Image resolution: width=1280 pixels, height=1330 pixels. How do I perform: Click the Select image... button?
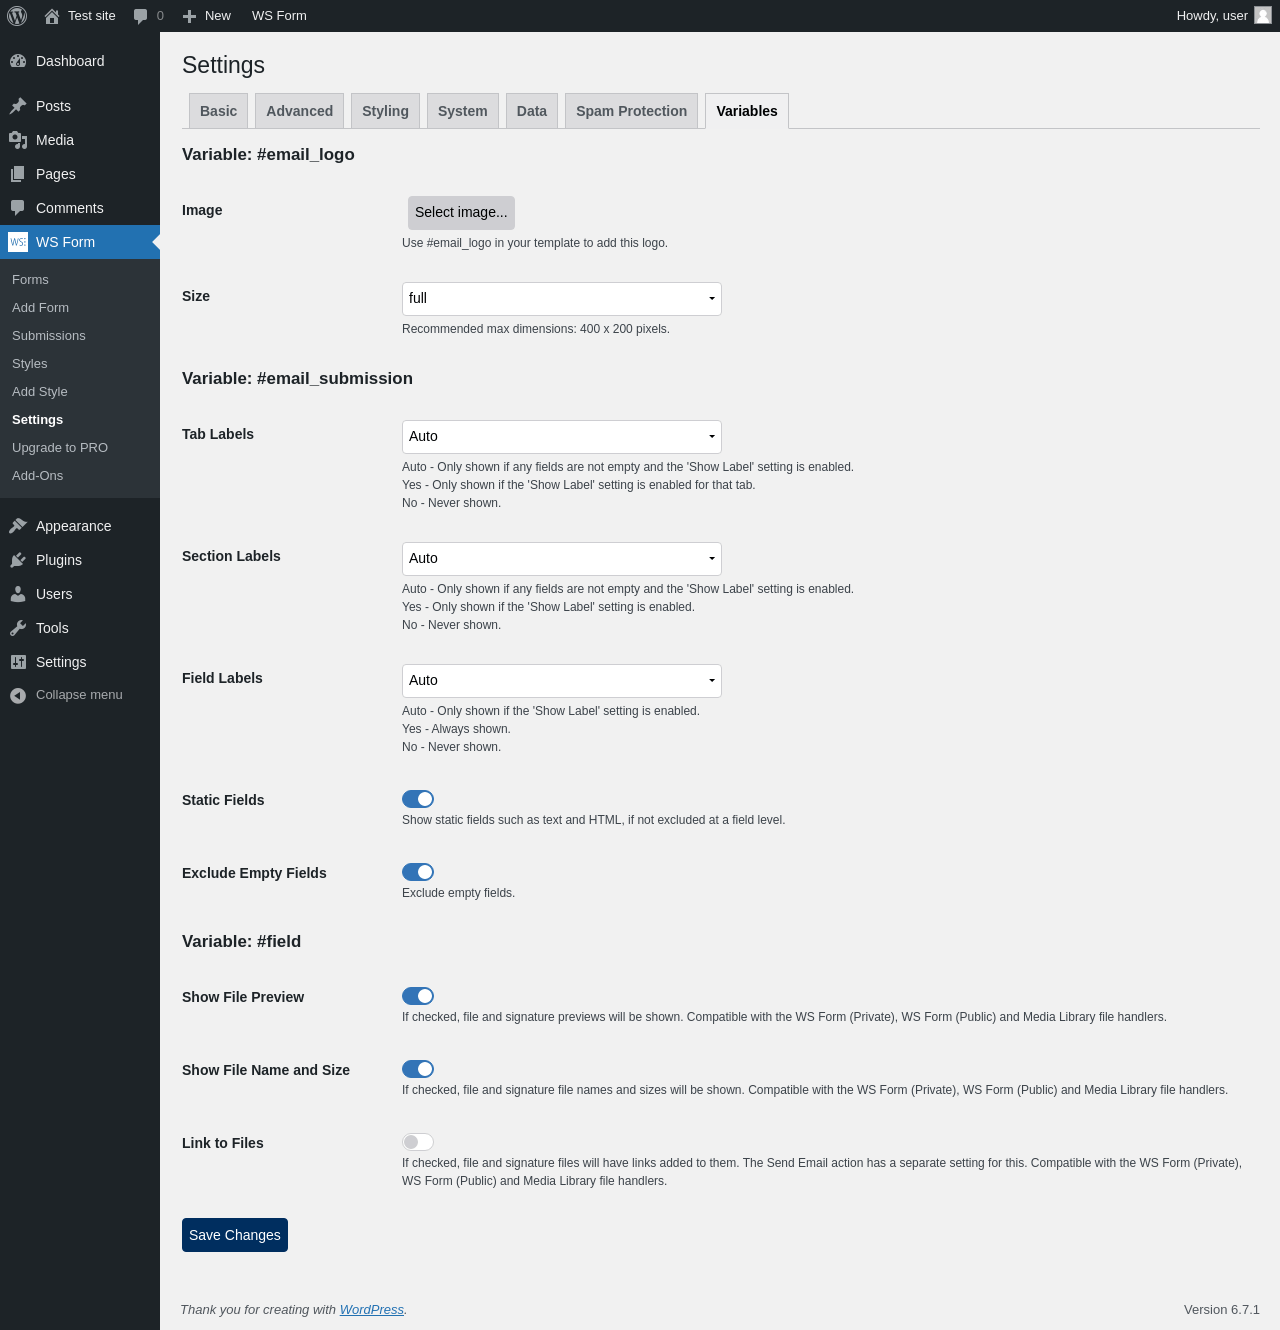coord(461,213)
